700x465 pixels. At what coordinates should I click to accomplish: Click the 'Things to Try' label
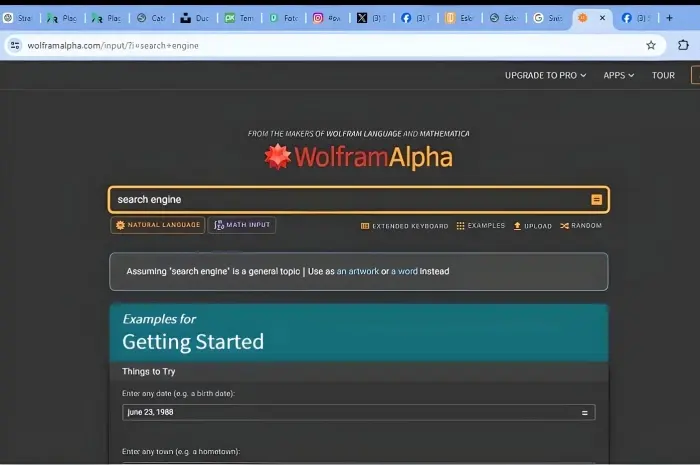click(149, 371)
